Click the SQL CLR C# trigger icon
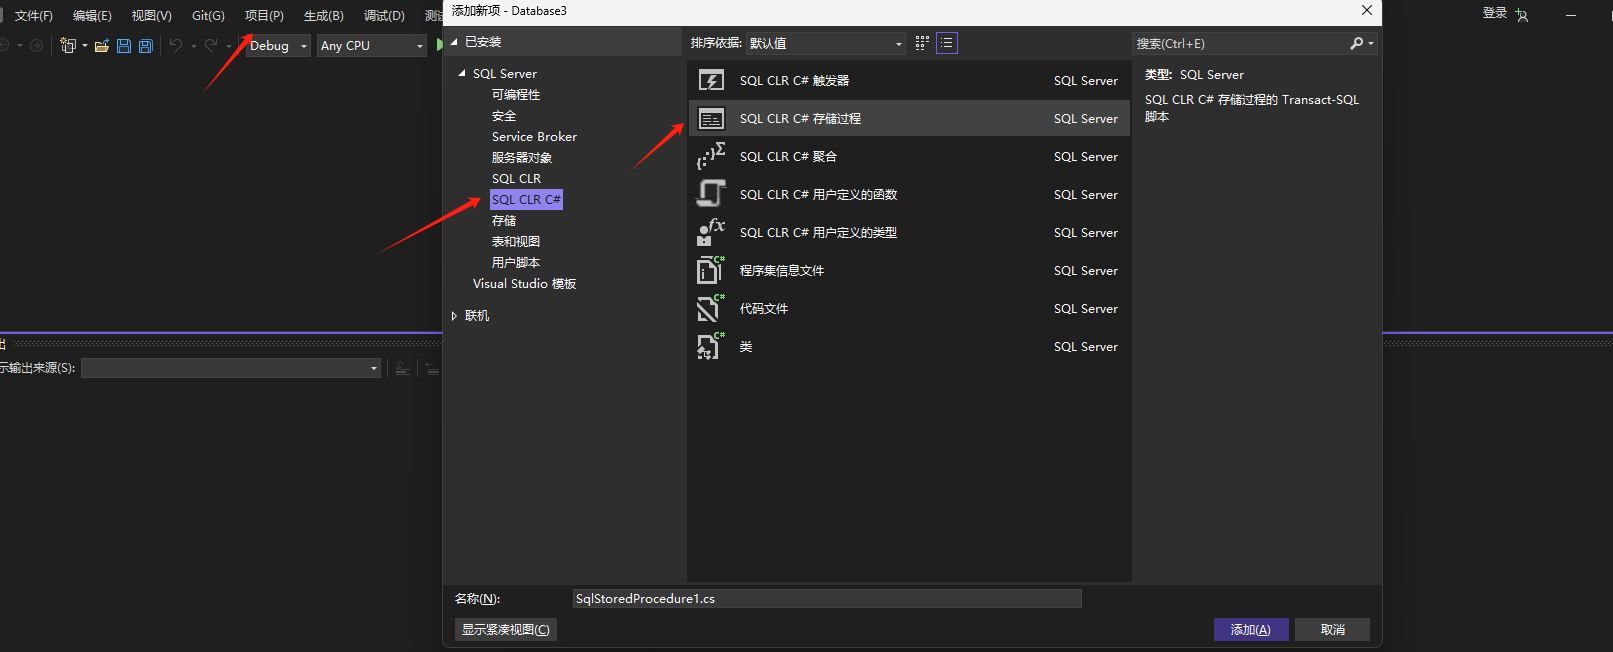Image resolution: width=1613 pixels, height=652 pixels. [x=711, y=81]
